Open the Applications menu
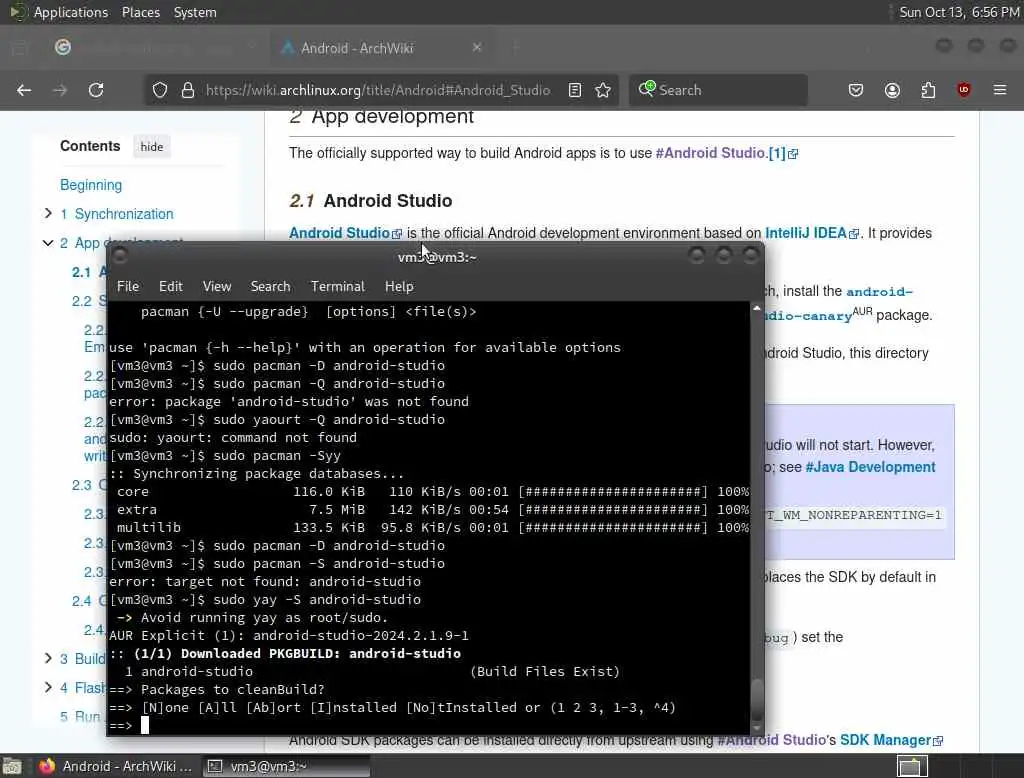 click(71, 12)
